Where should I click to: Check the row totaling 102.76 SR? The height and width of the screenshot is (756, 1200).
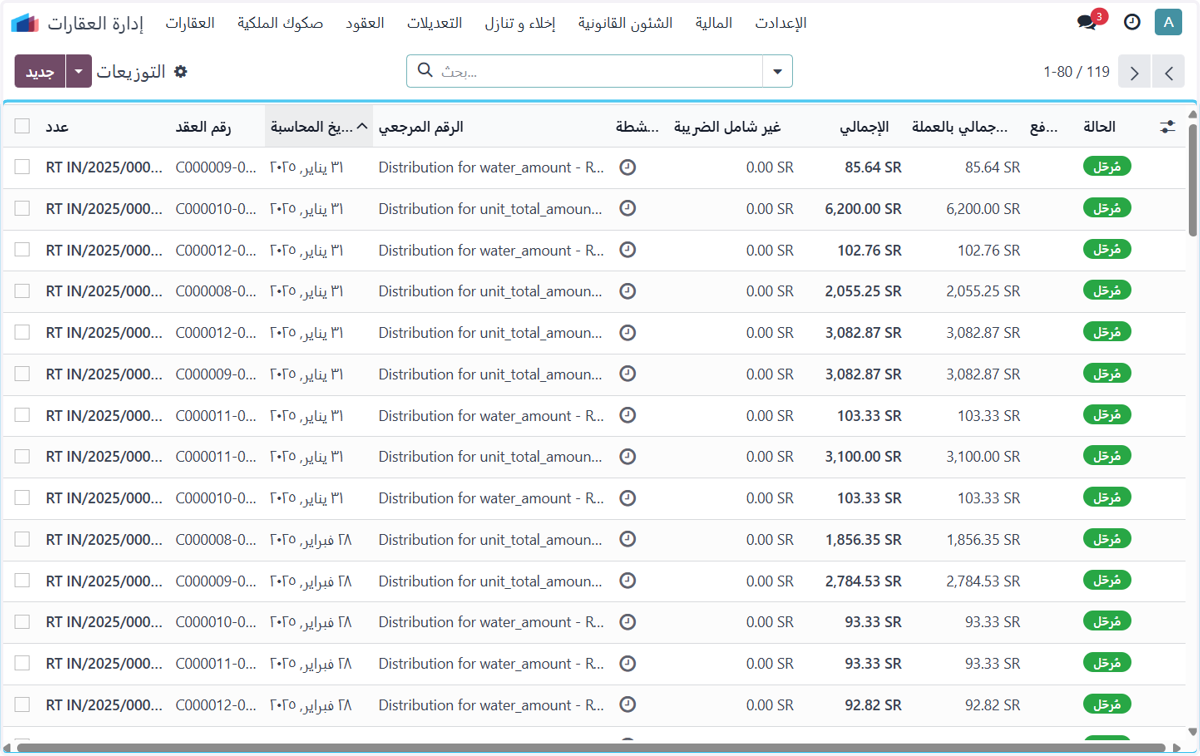click(22, 250)
